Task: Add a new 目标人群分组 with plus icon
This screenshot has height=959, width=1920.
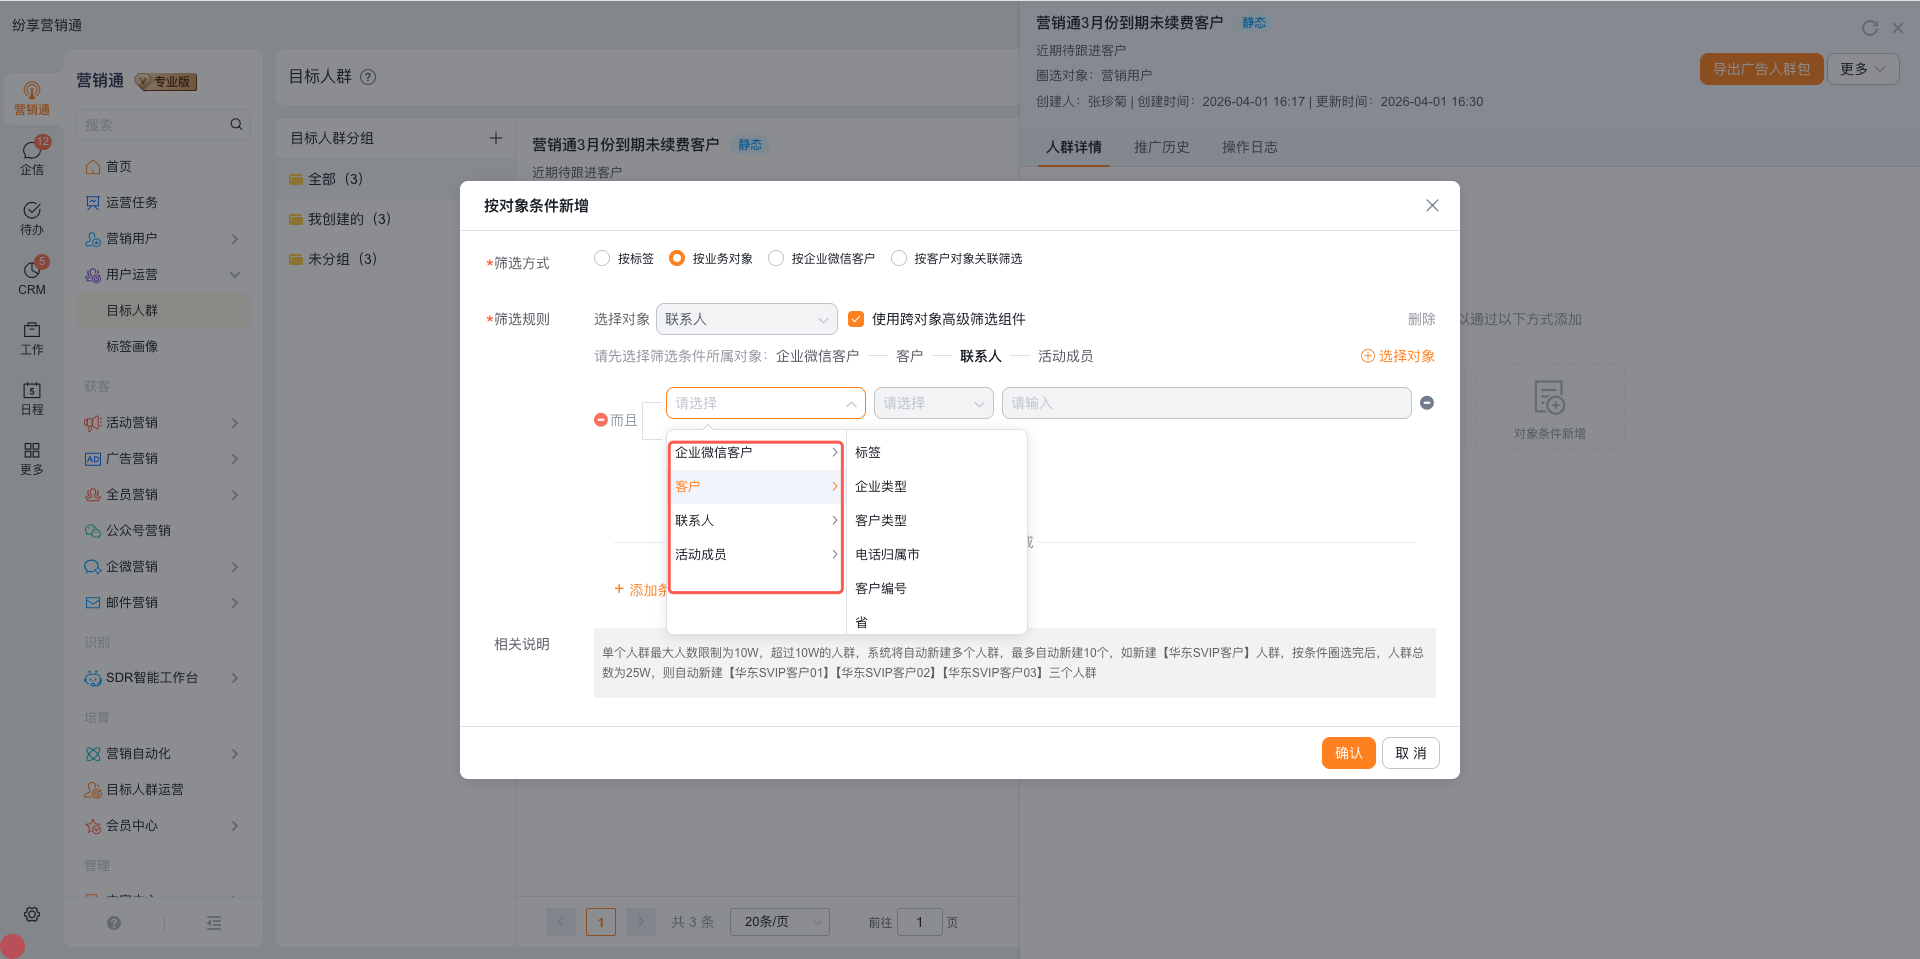Action: [495, 138]
